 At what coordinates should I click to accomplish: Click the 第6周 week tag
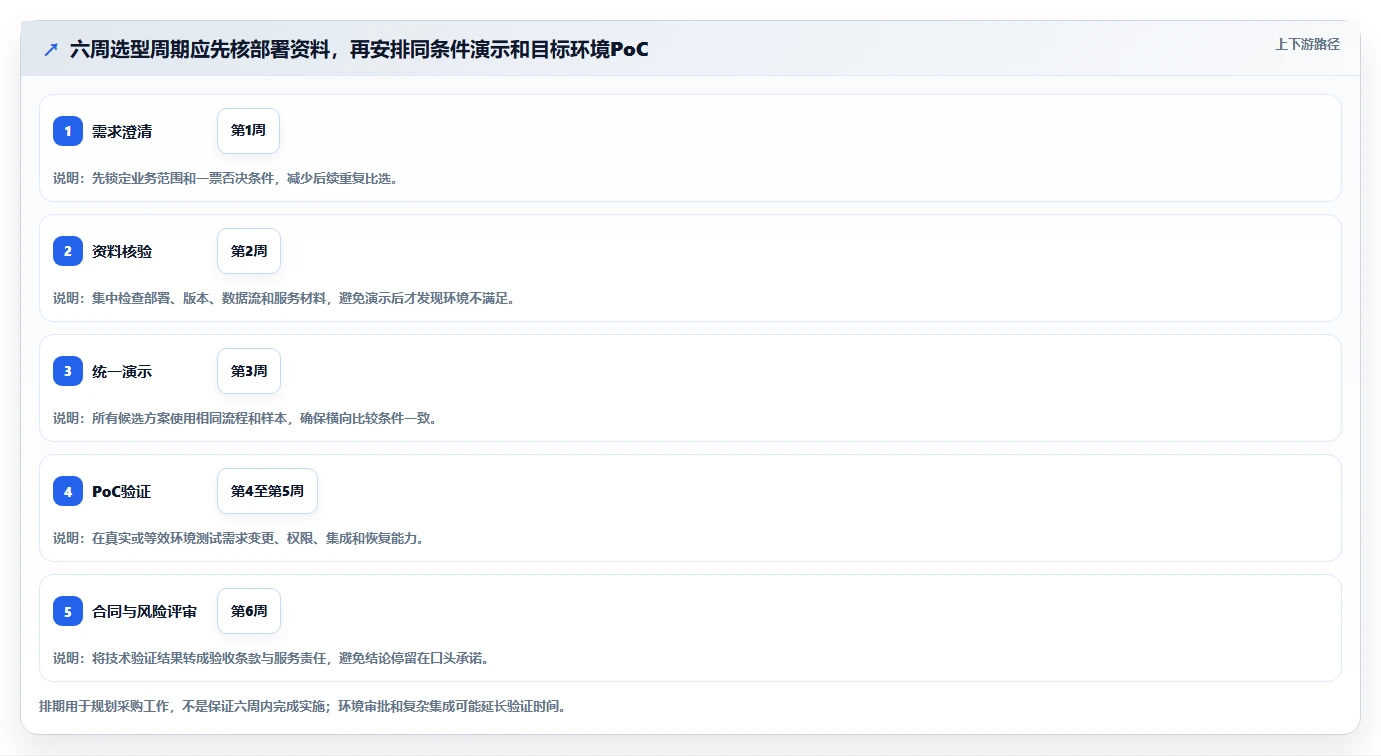tap(249, 611)
